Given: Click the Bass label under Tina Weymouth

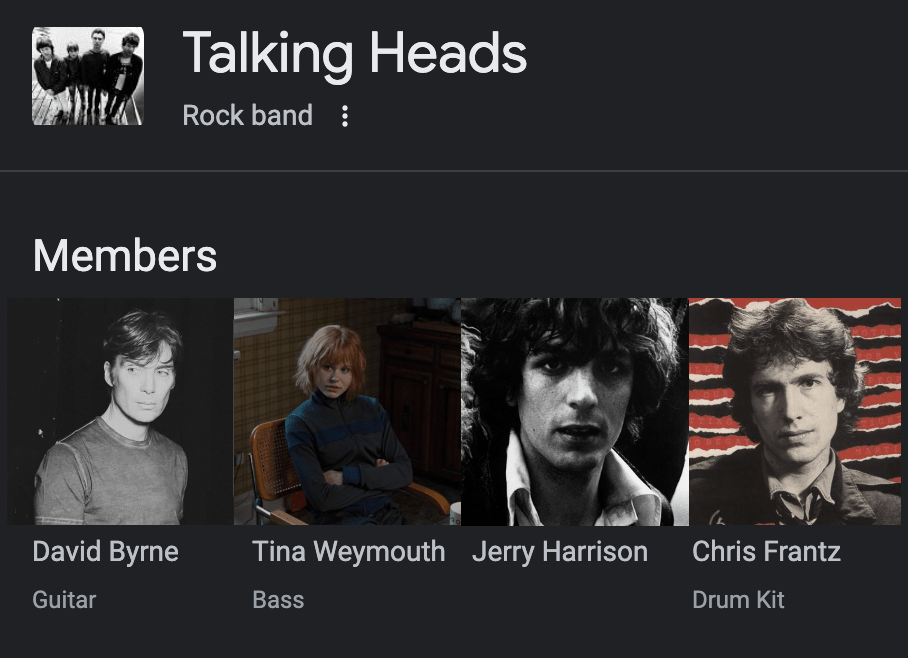Looking at the screenshot, I should pos(278,600).
